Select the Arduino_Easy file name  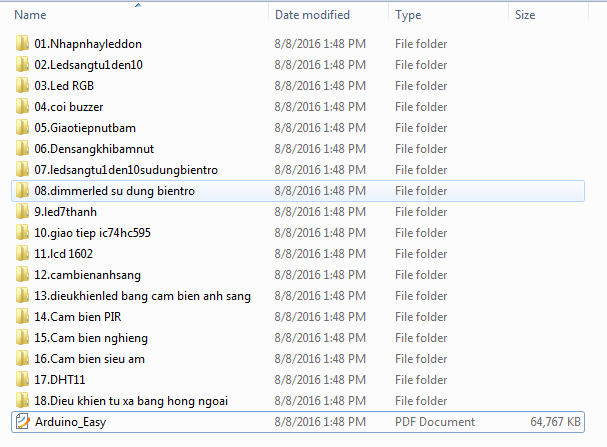pos(70,422)
